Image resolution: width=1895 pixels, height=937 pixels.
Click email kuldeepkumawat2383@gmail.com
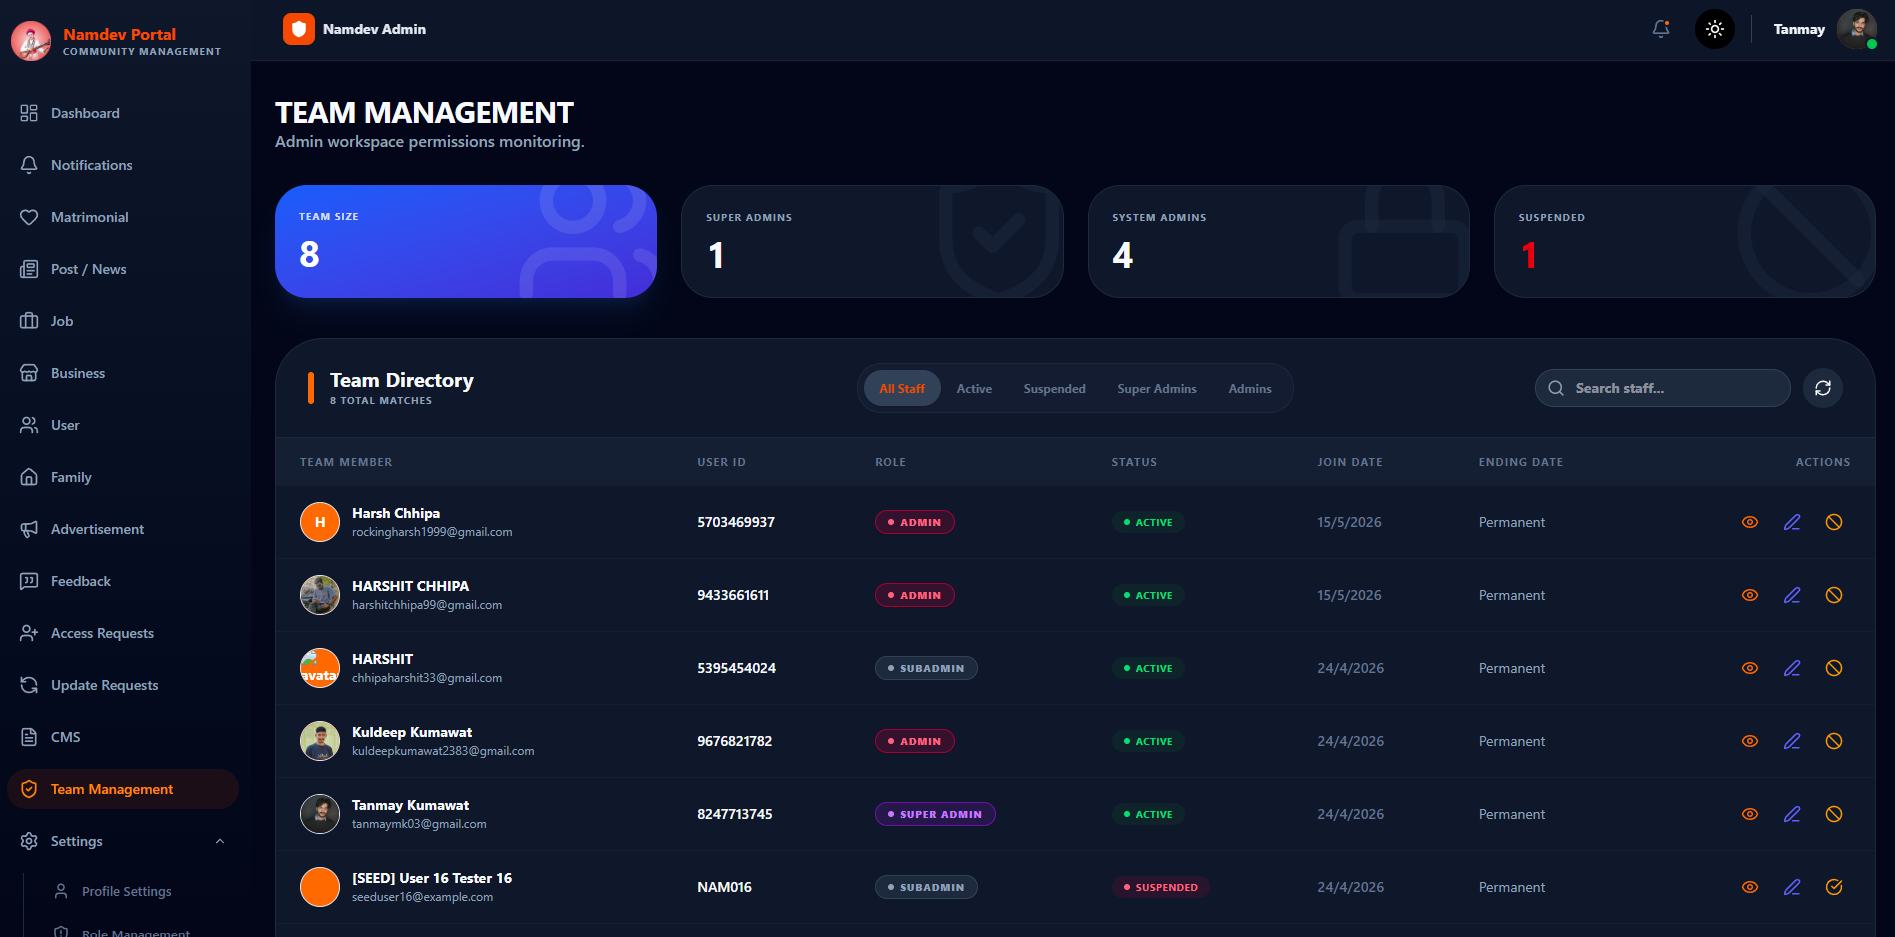click(443, 751)
